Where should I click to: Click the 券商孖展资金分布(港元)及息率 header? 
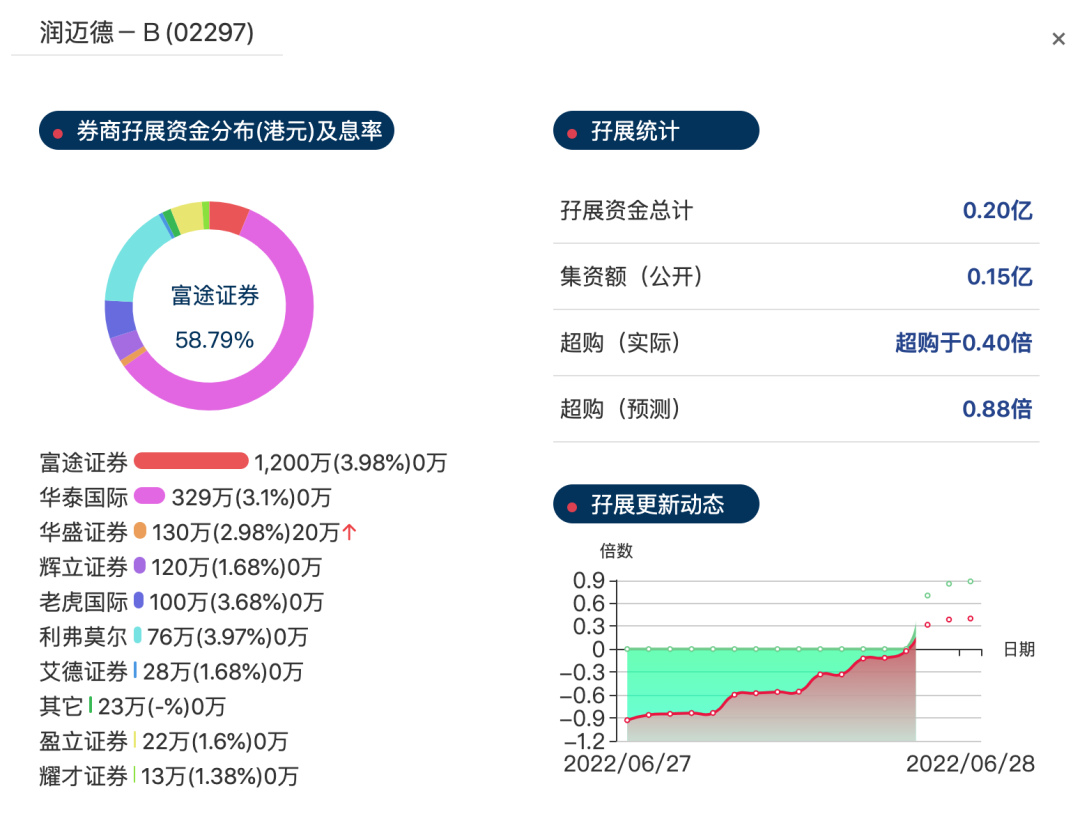tap(216, 131)
